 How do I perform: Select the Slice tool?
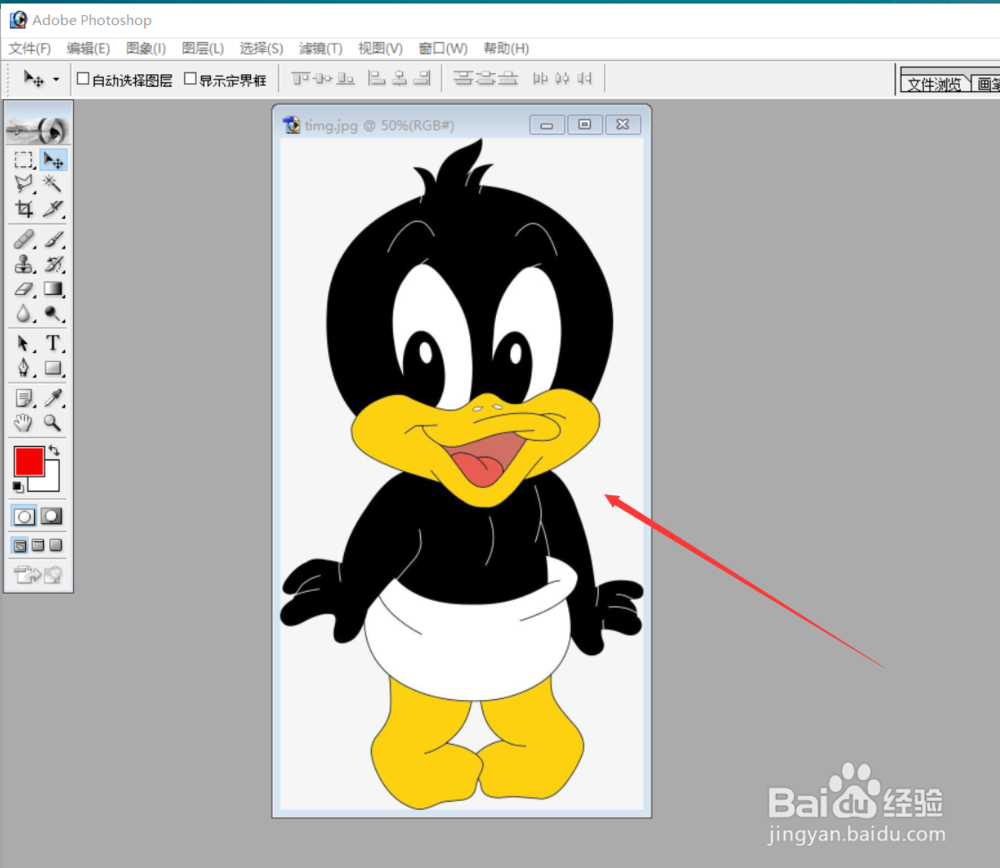pos(53,209)
